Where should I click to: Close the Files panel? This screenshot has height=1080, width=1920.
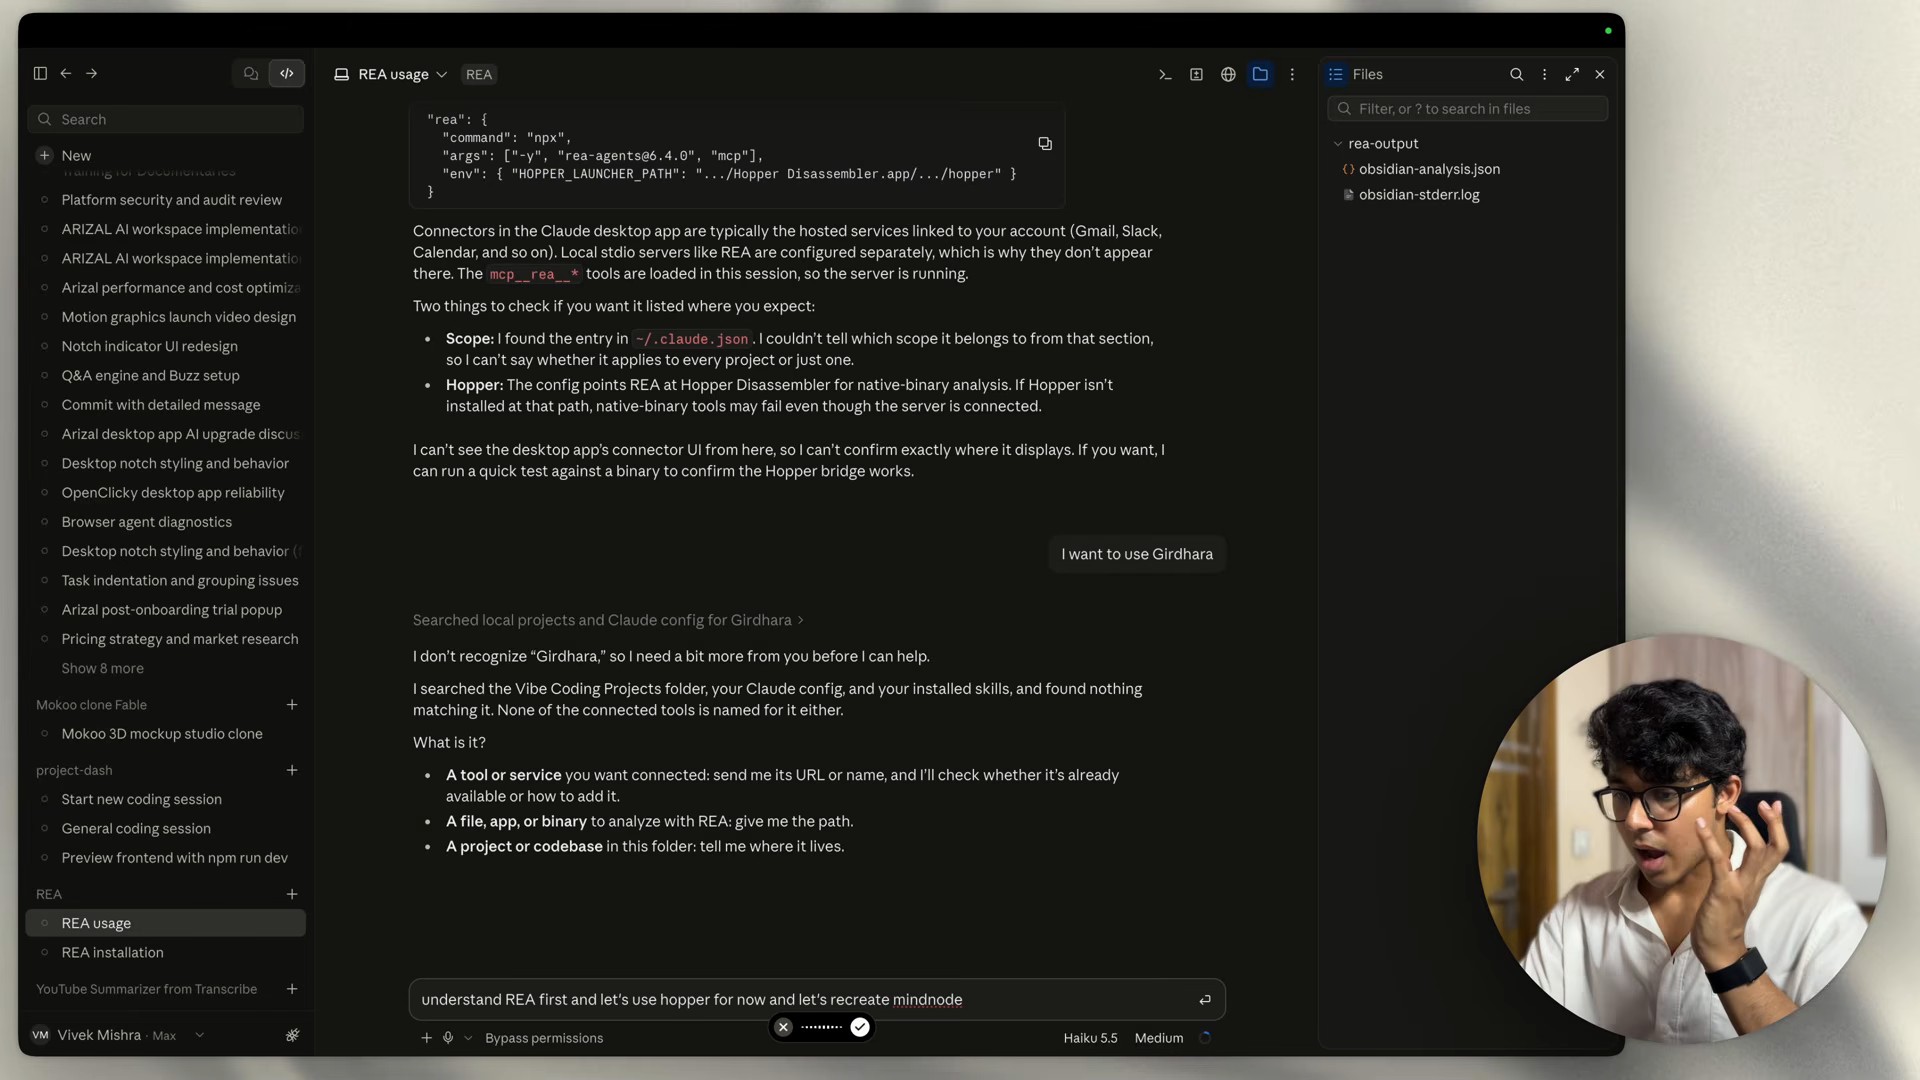pyautogui.click(x=1600, y=74)
